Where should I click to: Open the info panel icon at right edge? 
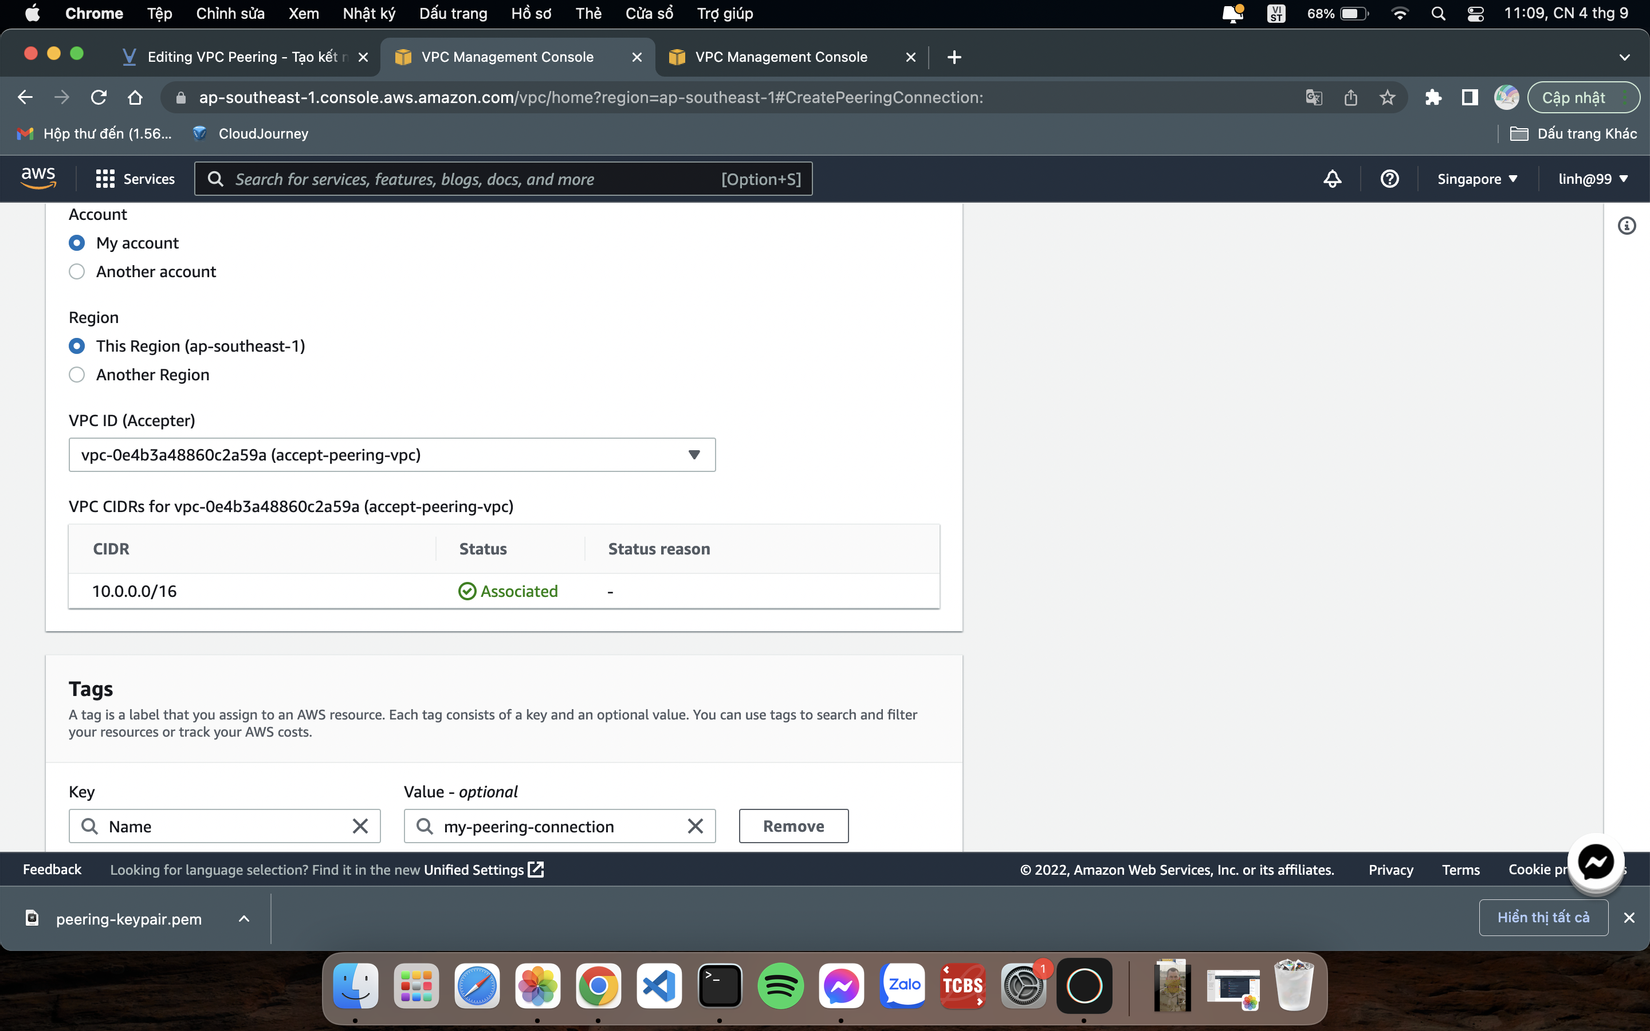(x=1627, y=226)
